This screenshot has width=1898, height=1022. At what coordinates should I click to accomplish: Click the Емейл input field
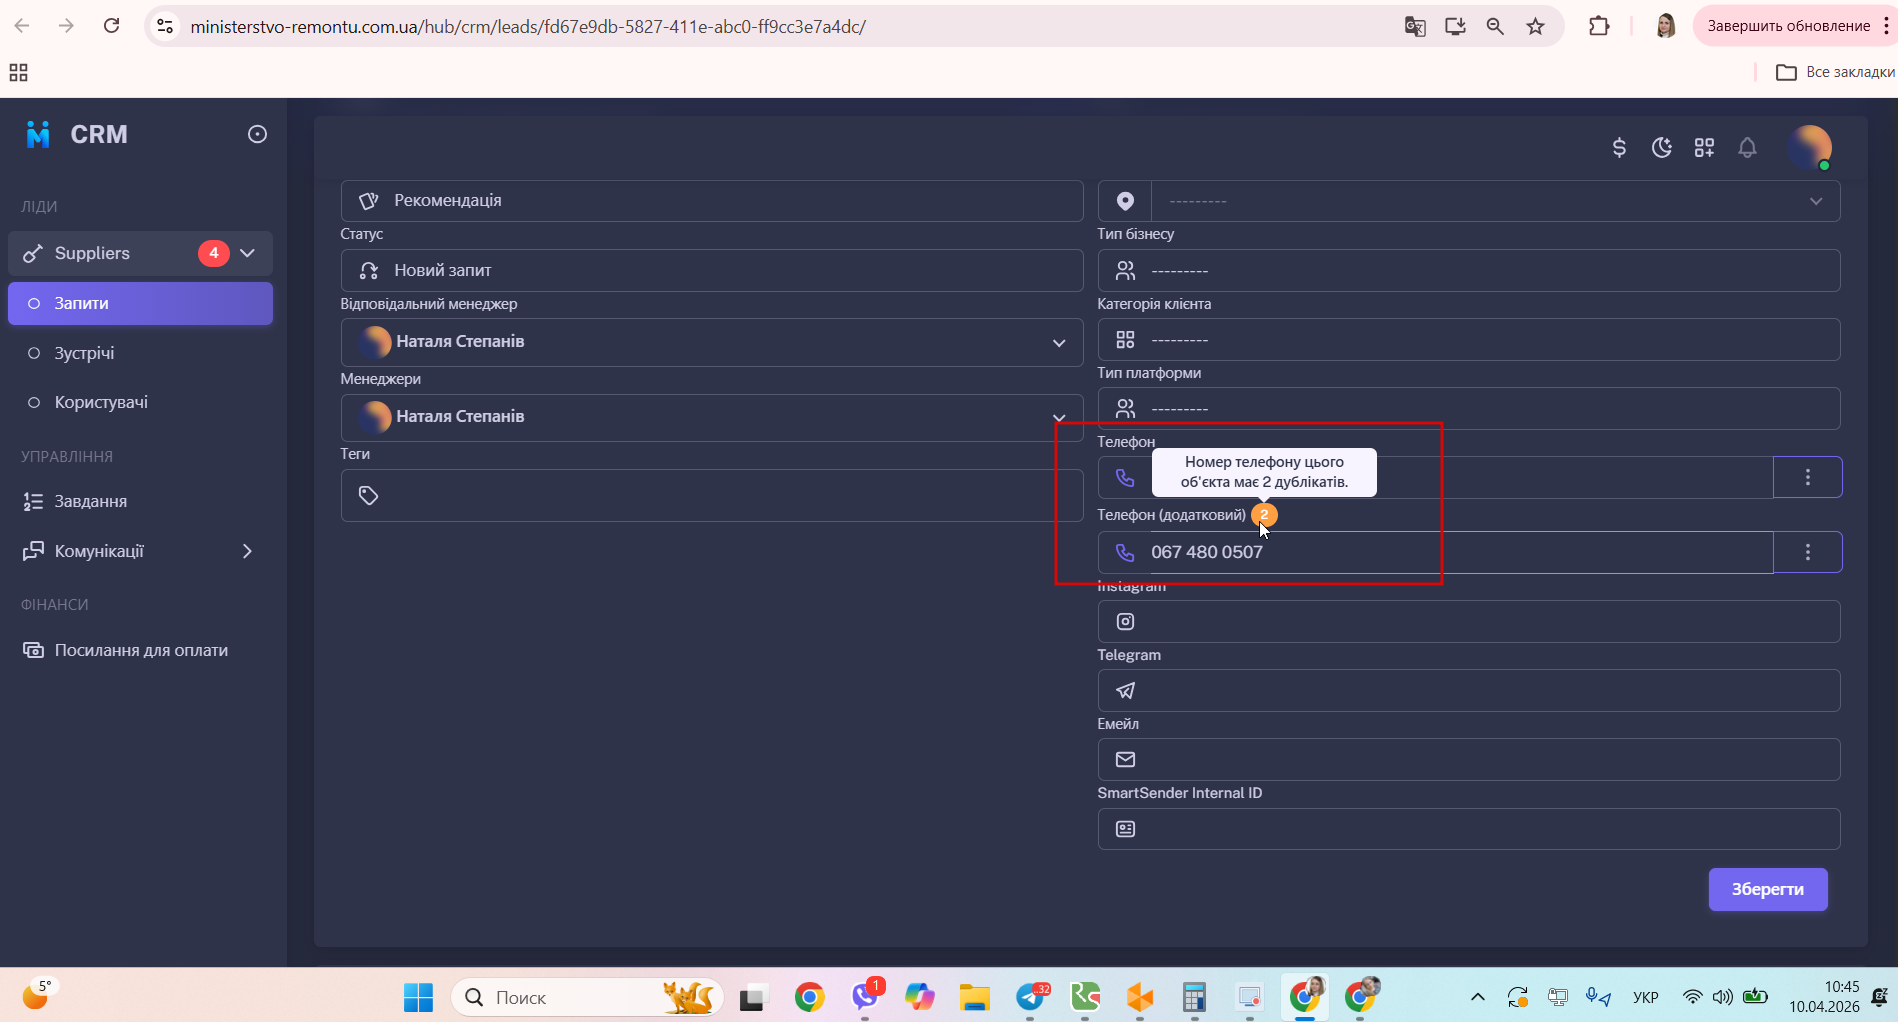coord(1469,759)
